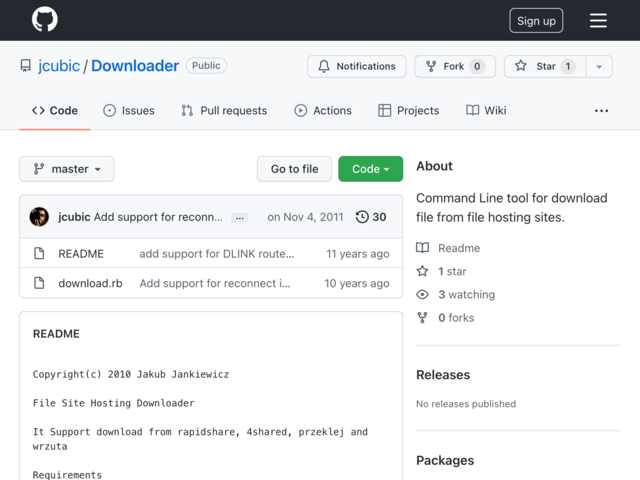The width and height of the screenshot is (640, 480).
Task: Open the hamburger navigation menu
Action: coord(598,21)
